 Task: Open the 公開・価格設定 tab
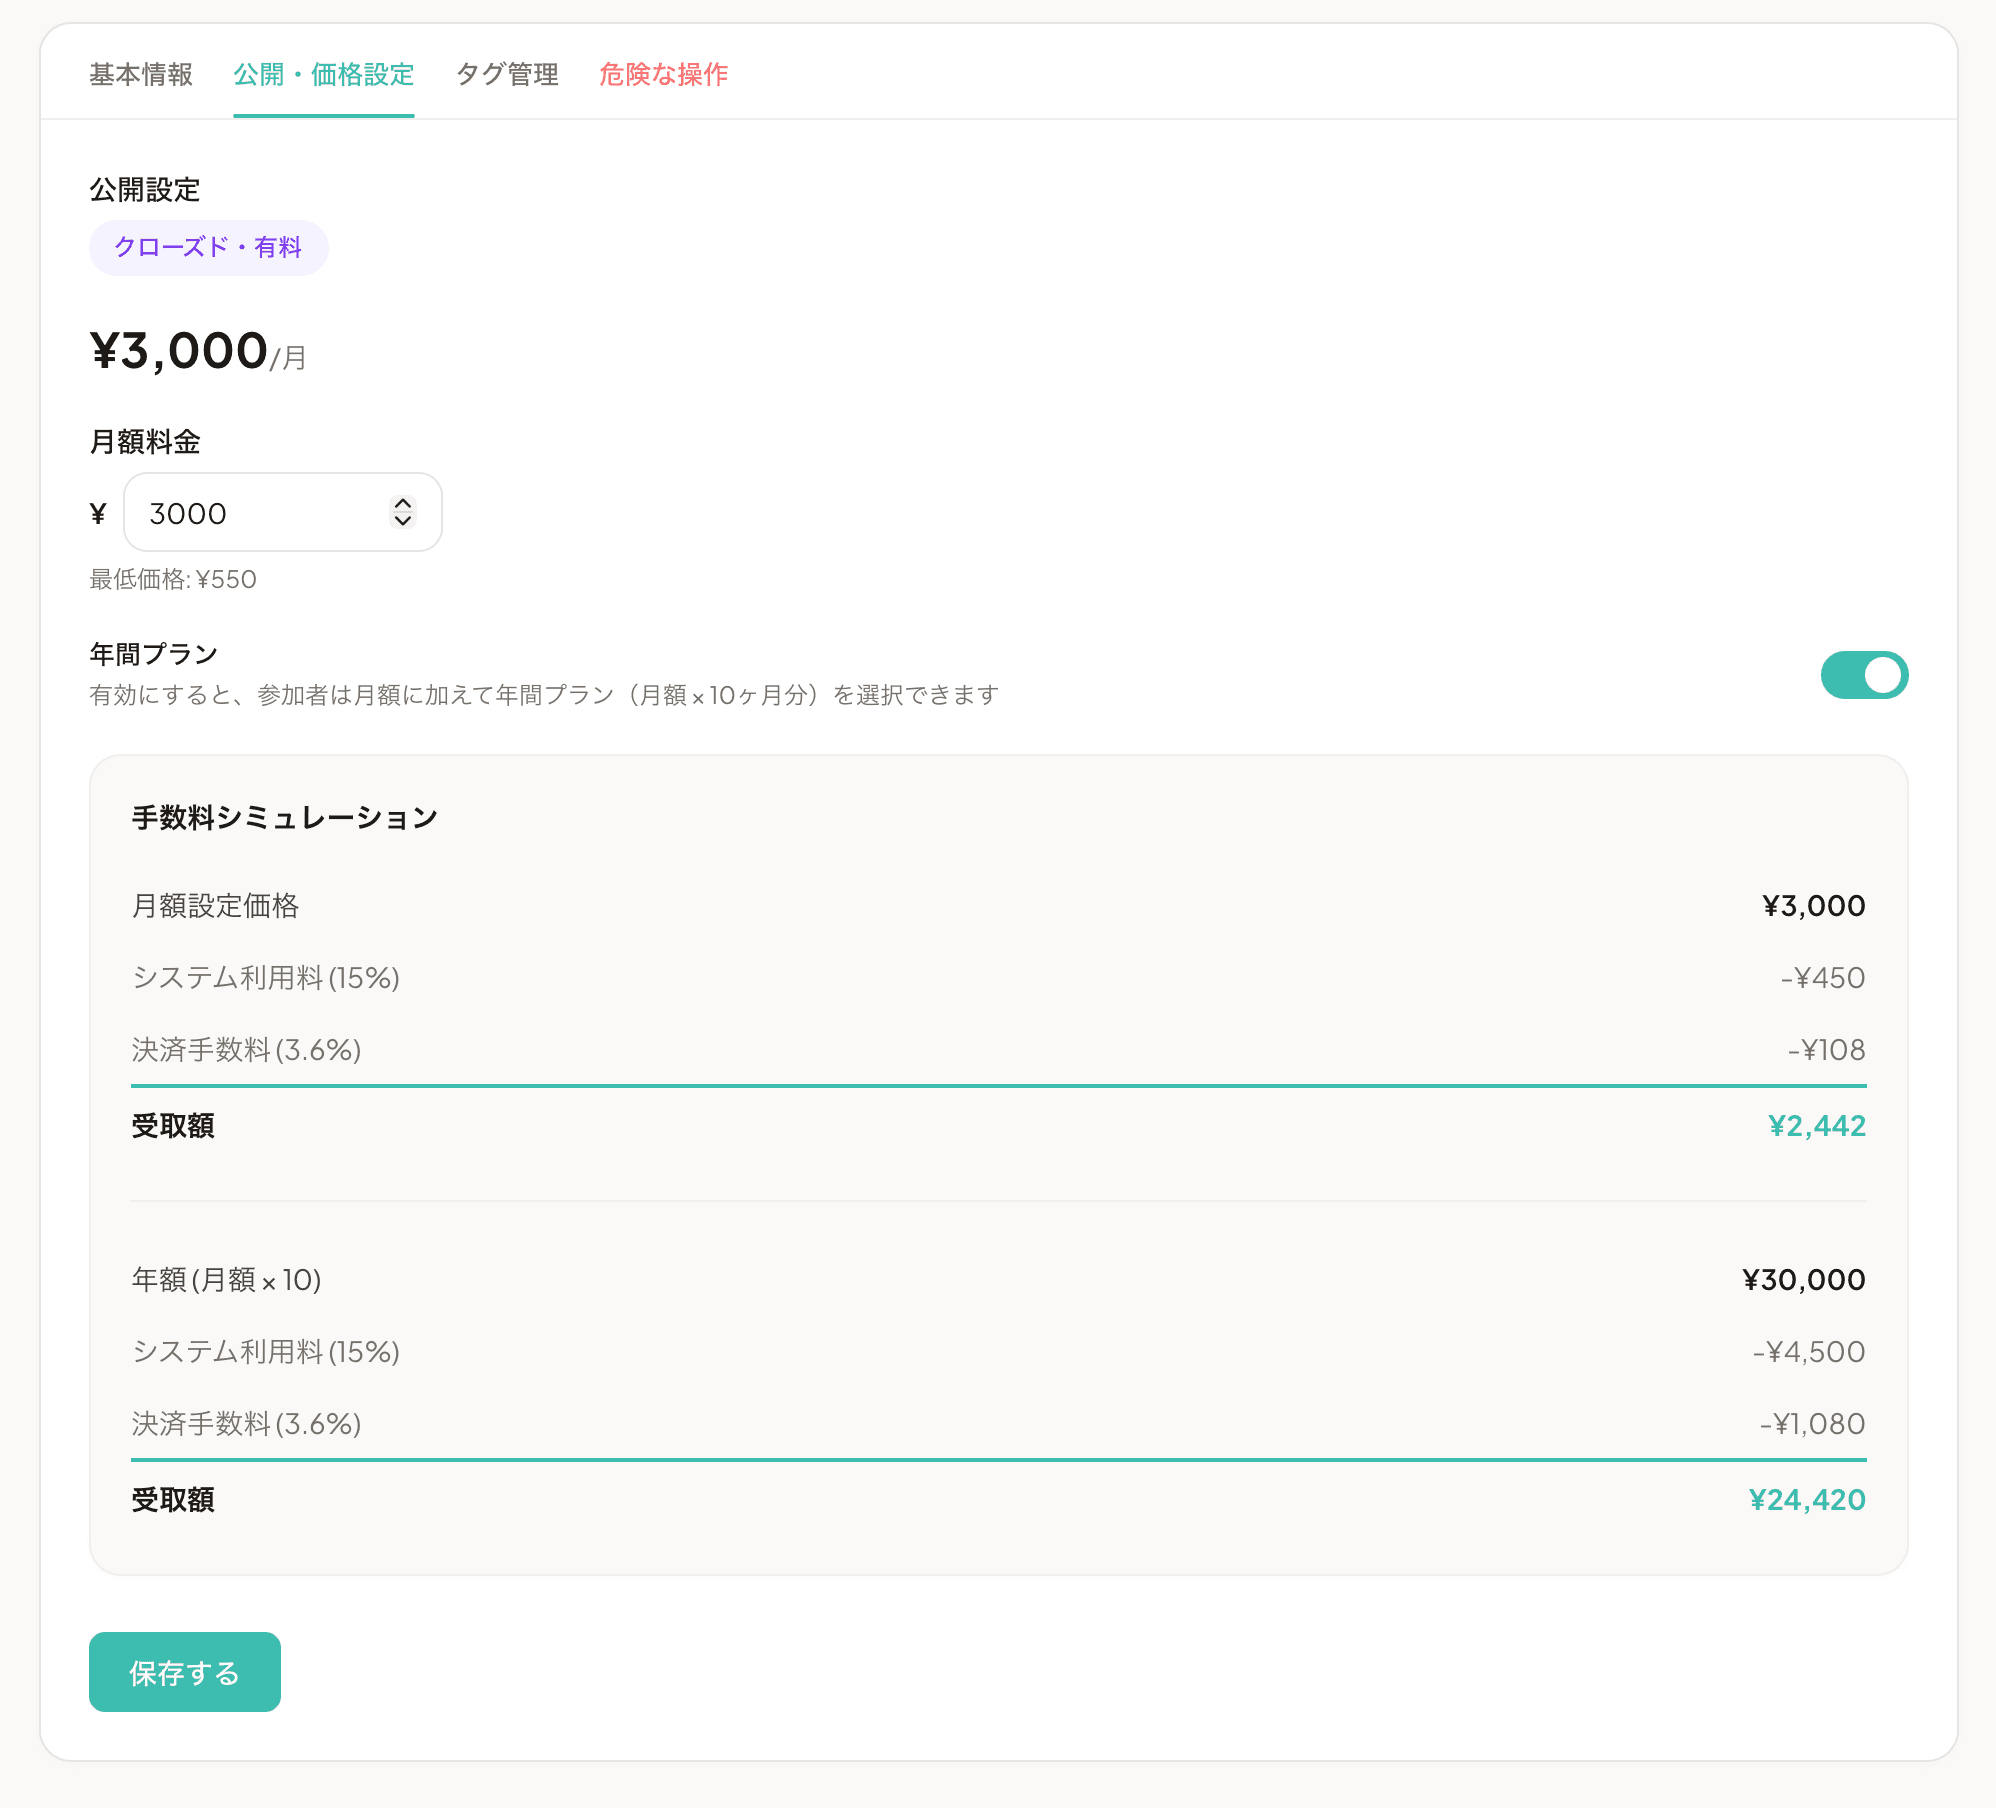(x=323, y=75)
